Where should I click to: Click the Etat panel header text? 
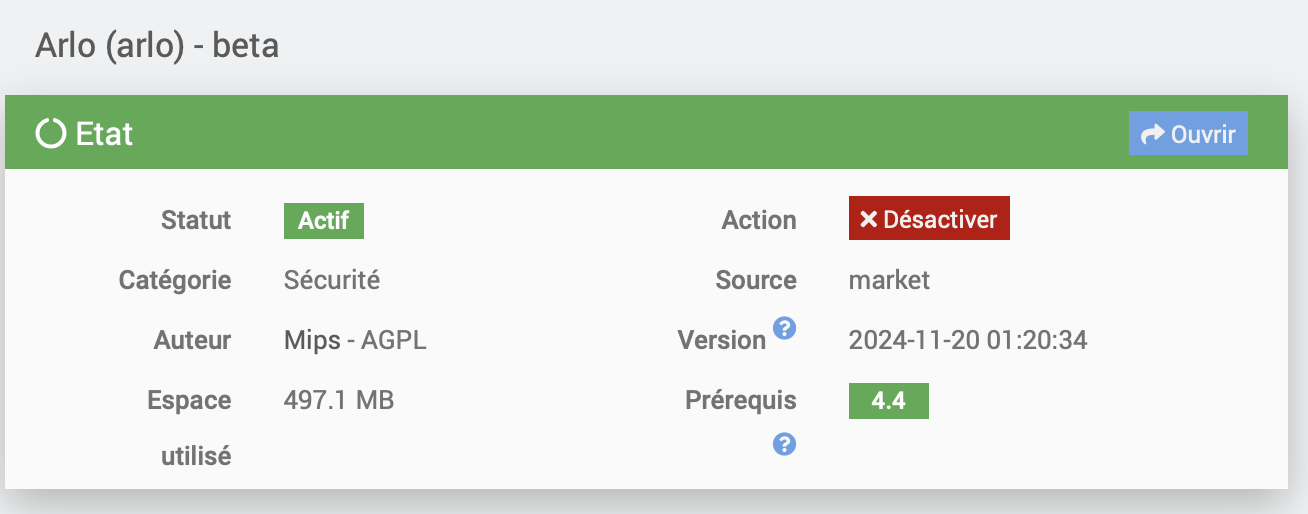(104, 133)
